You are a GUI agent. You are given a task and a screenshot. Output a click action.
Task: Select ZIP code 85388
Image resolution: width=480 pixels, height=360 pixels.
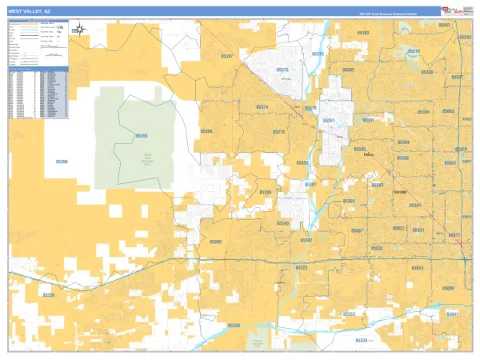206,131
